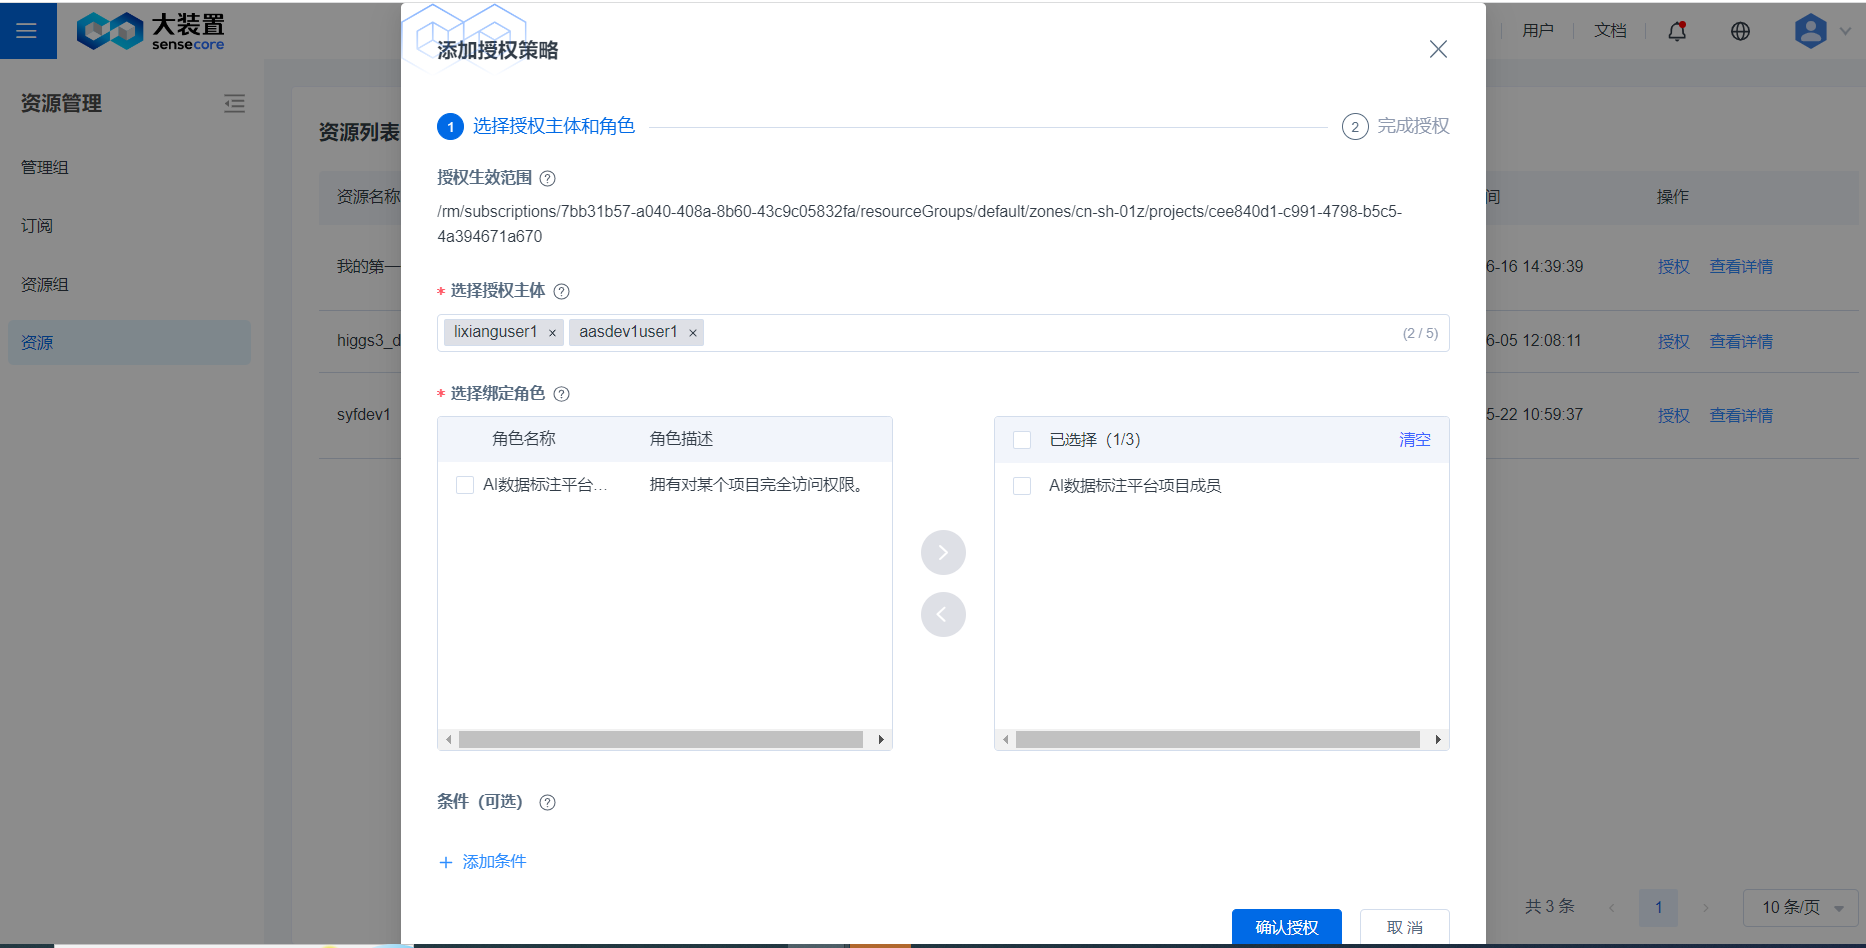Click the syfdev1 resource name
The image size is (1866, 948).
(x=364, y=415)
